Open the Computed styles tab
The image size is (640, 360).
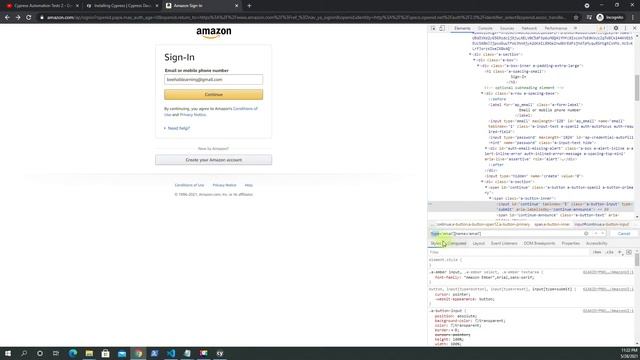pos(457,243)
